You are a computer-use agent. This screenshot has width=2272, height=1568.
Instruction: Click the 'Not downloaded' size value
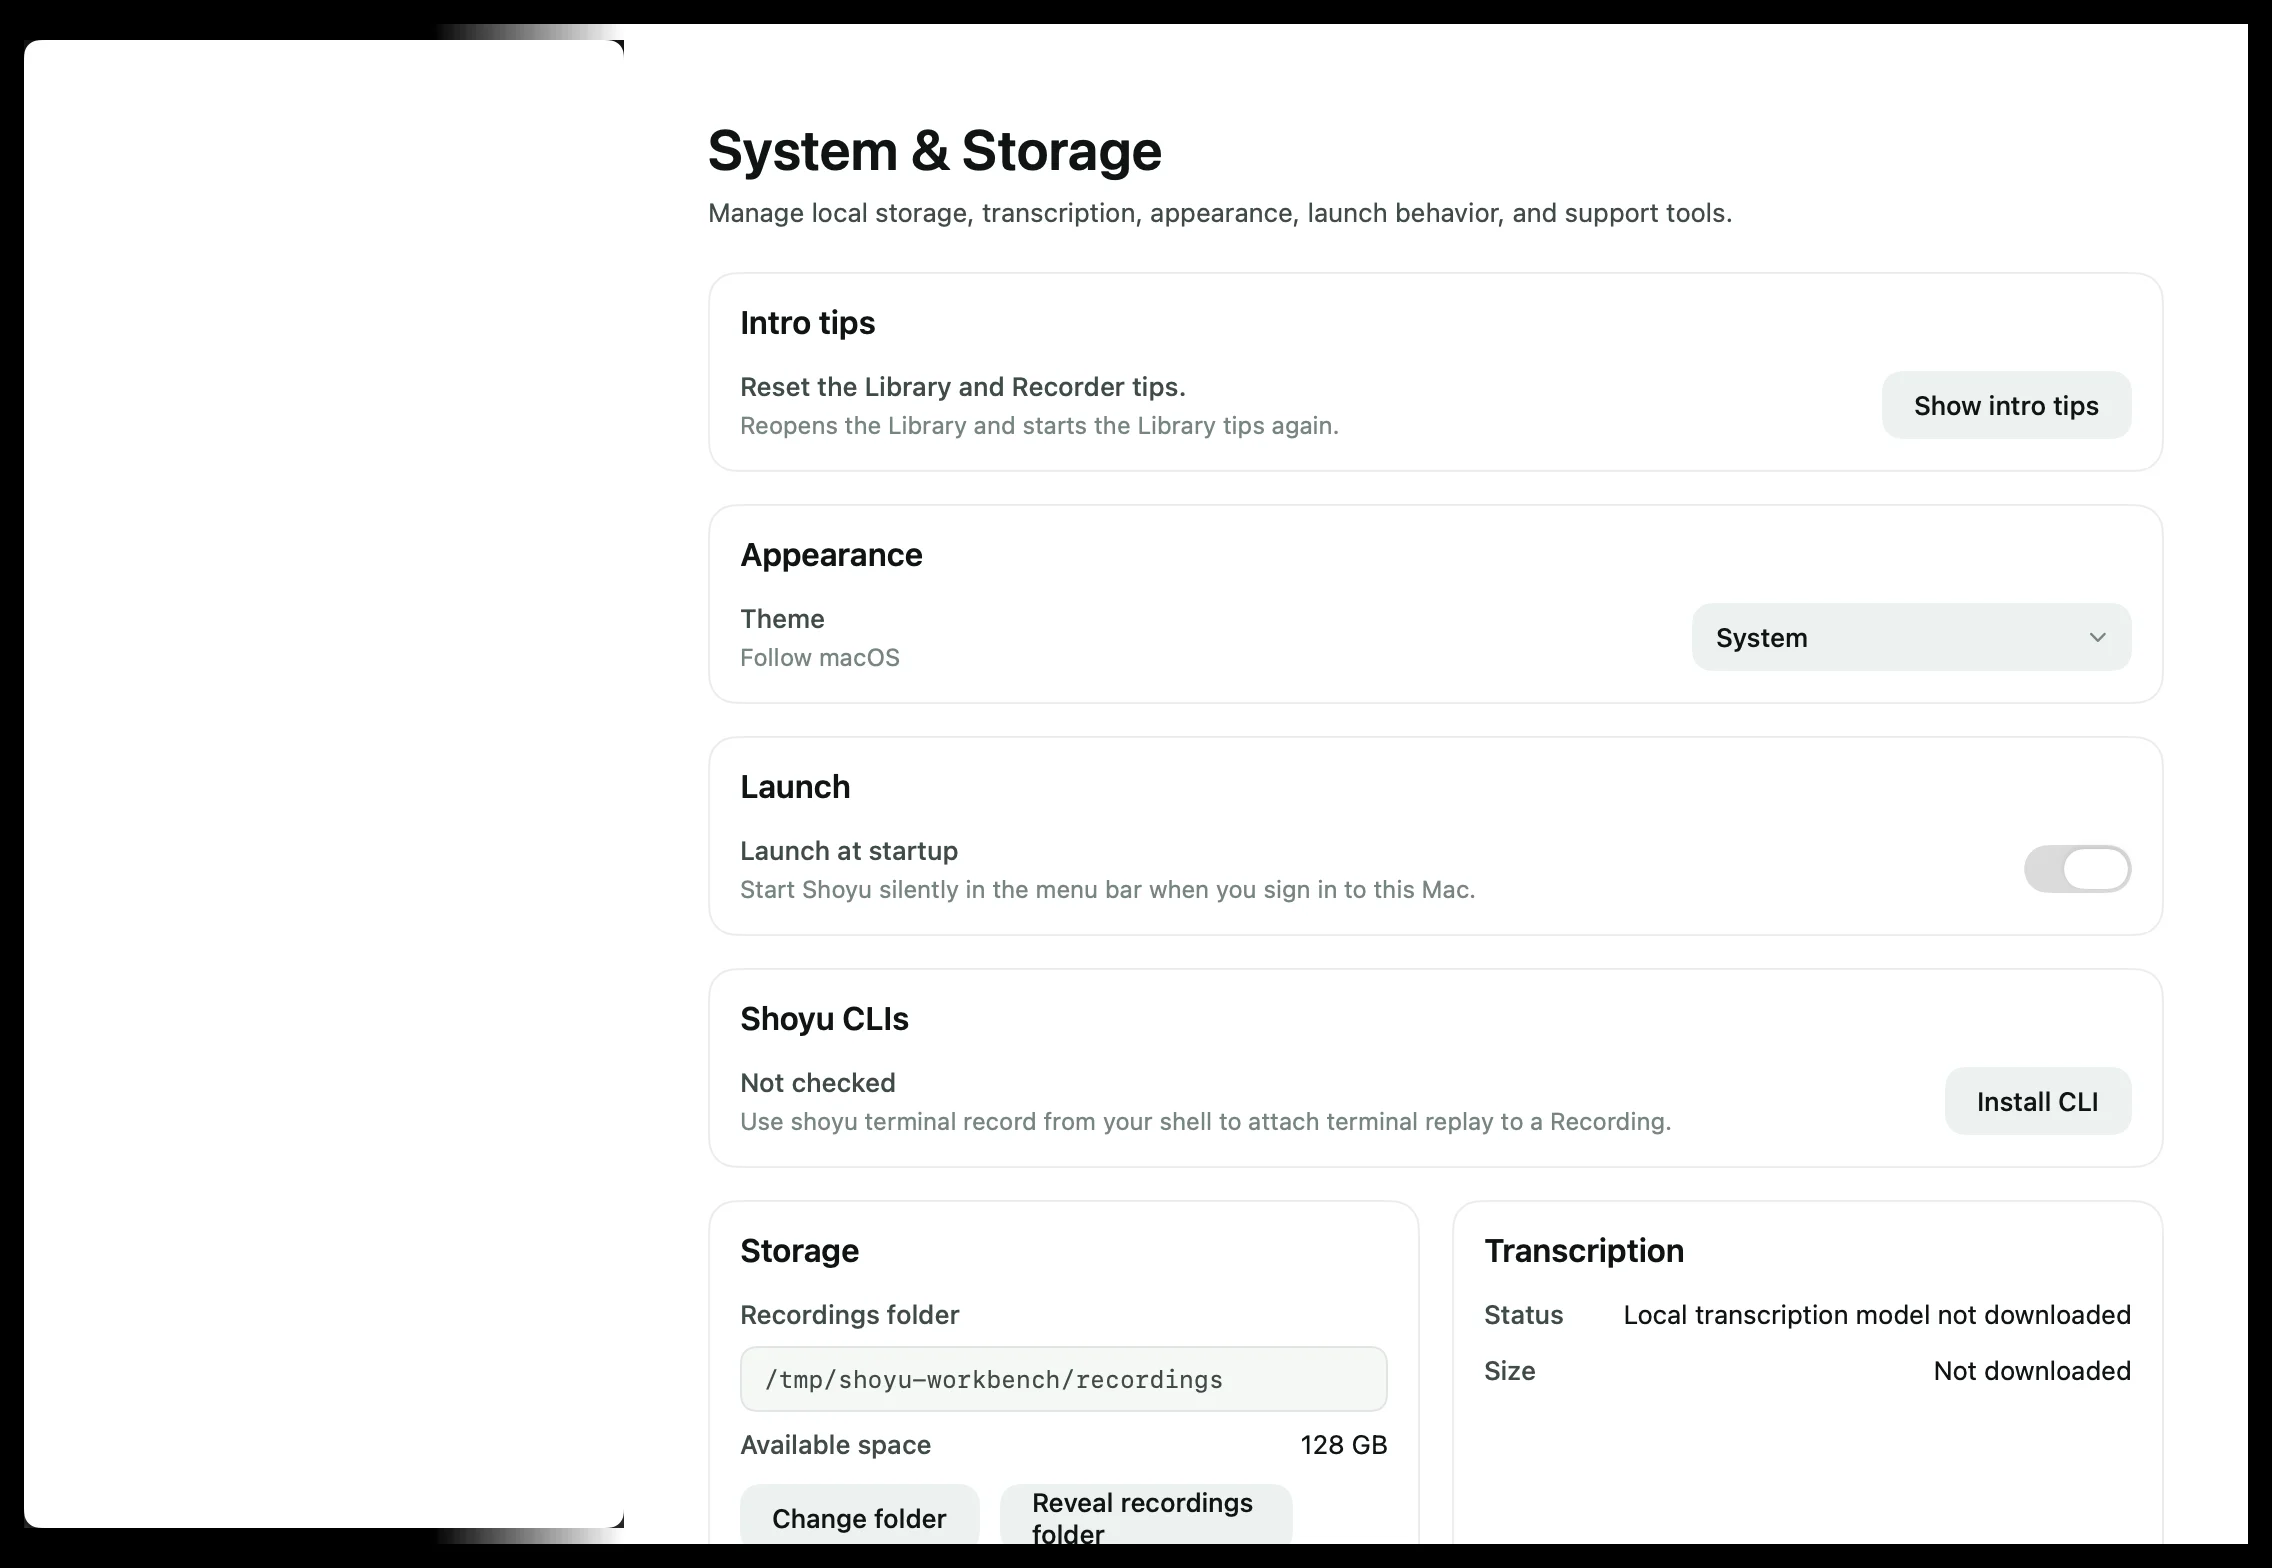(x=2031, y=1370)
